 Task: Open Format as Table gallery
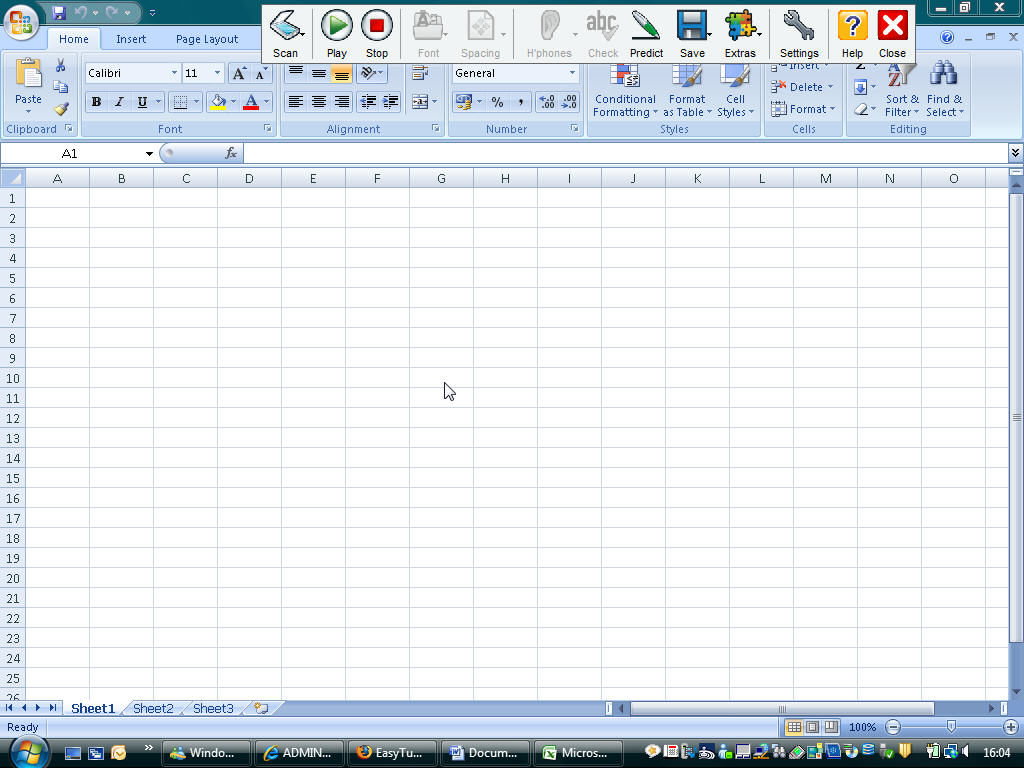point(687,92)
